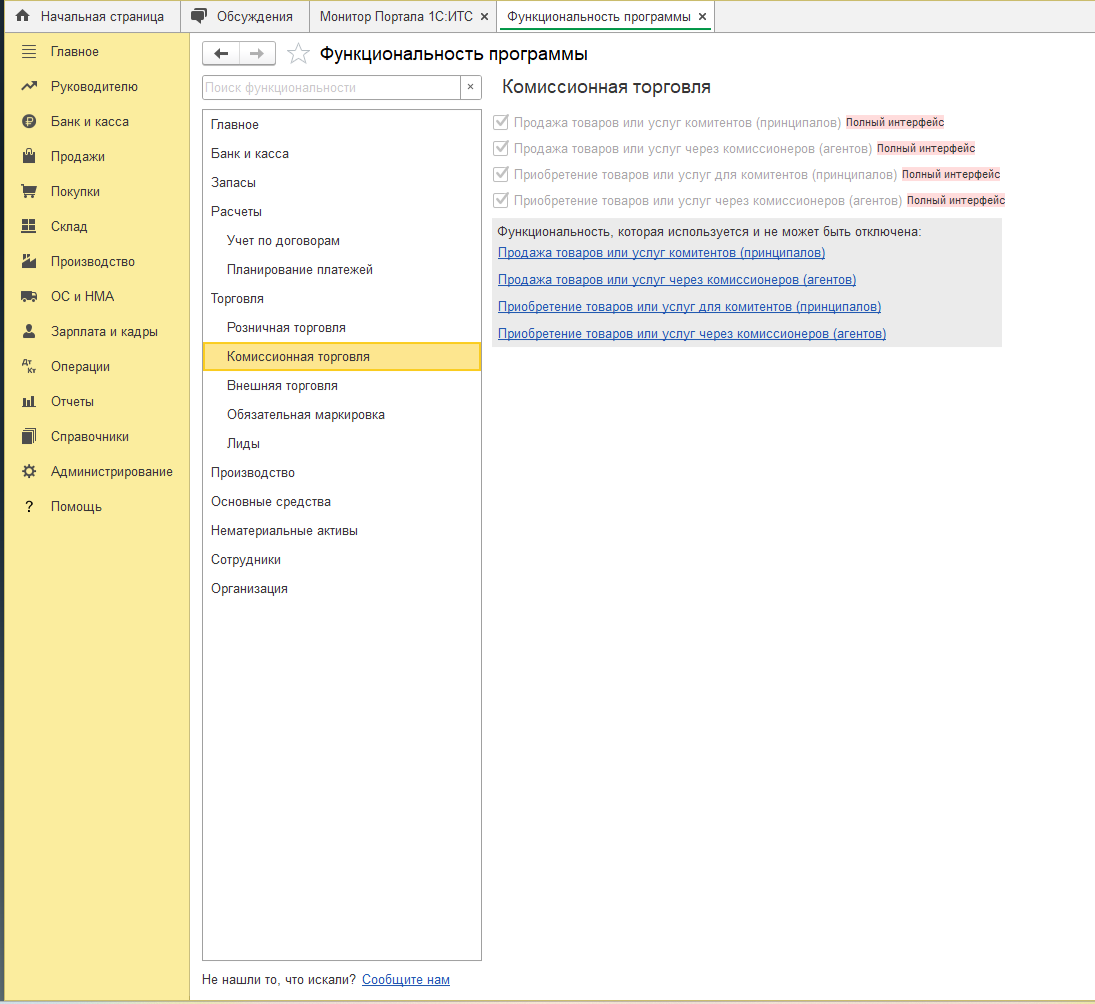The height and width of the screenshot is (1004, 1095).
Task: Open Администрирование sidebar section
Action: 112,471
